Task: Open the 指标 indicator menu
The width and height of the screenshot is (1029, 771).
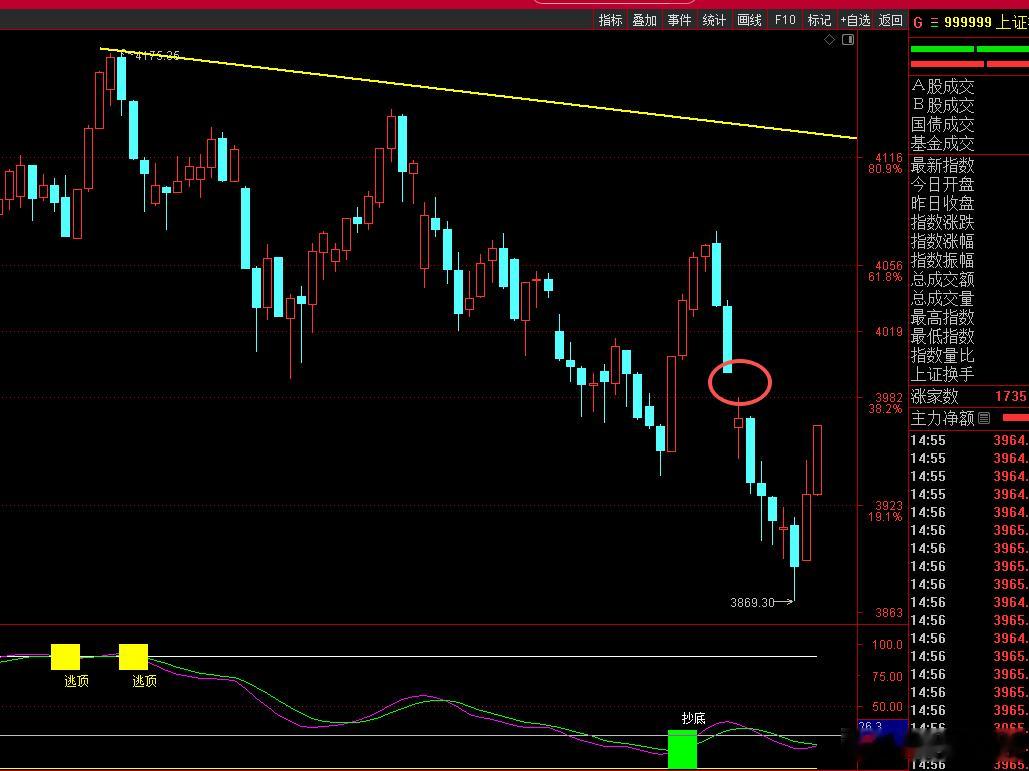Action: tap(610, 20)
